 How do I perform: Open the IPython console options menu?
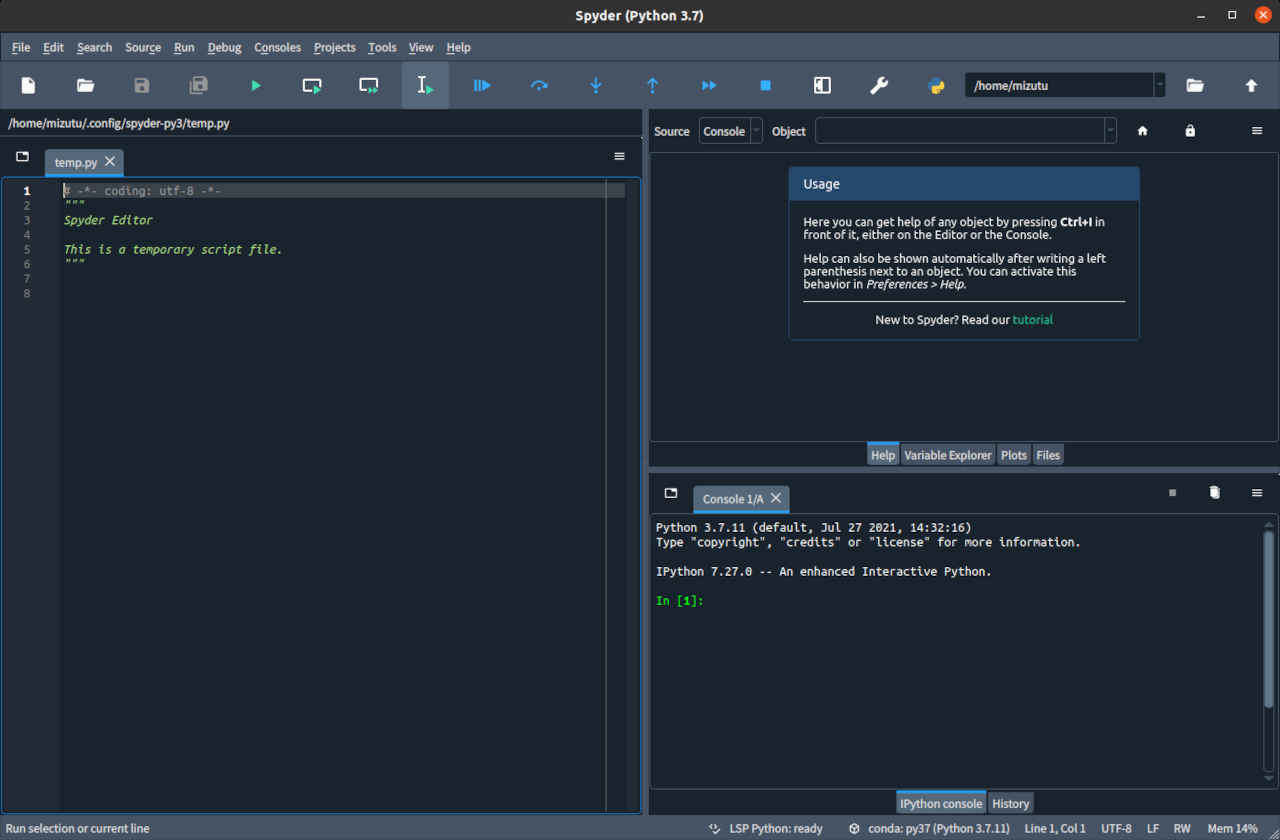(x=1257, y=493)
